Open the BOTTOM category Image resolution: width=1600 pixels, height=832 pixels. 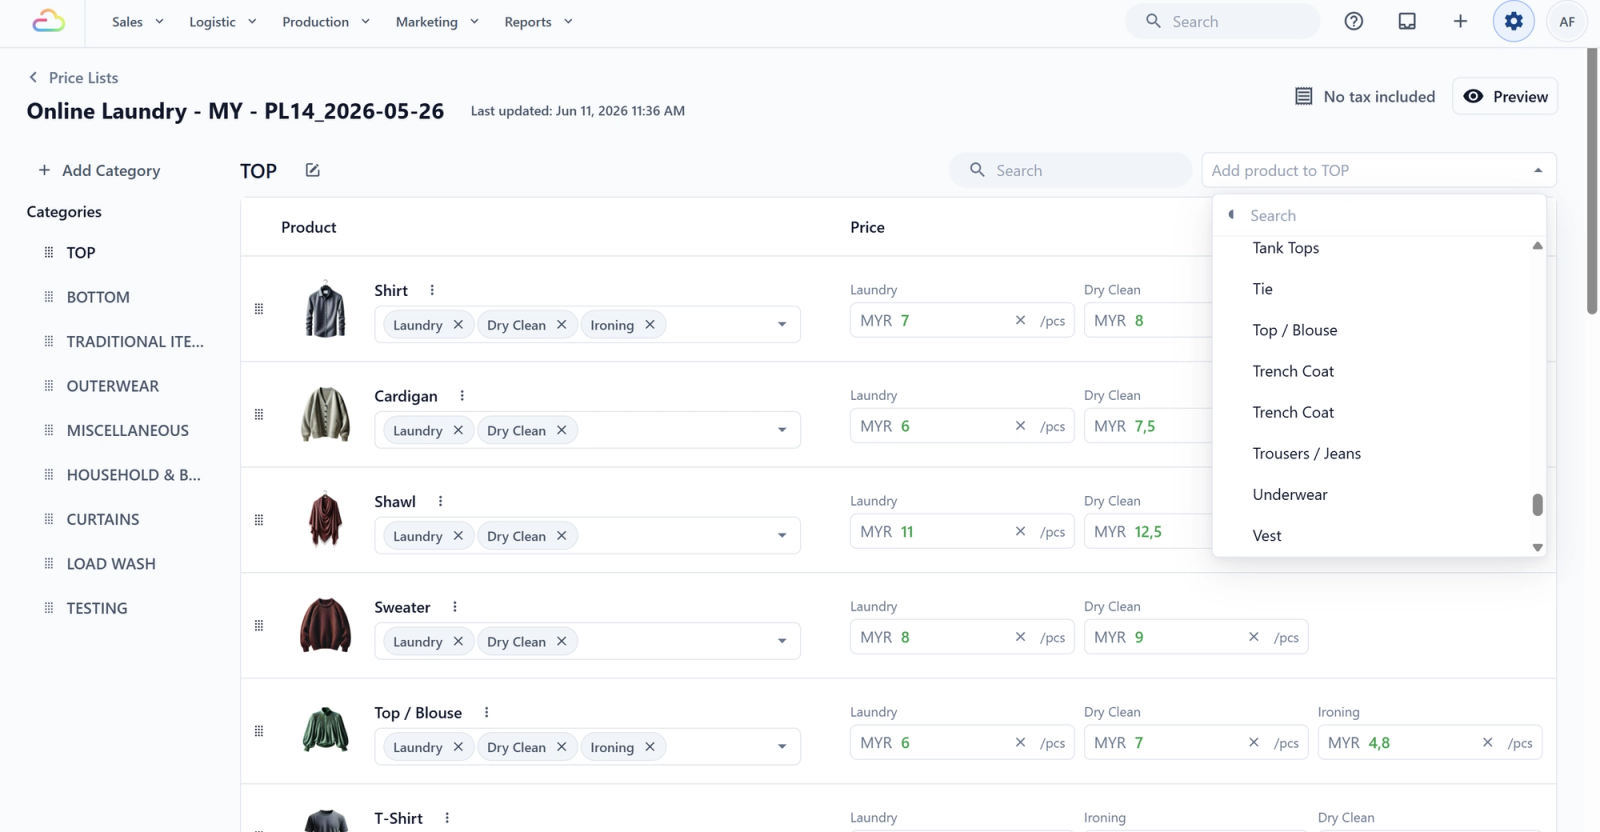98,297
